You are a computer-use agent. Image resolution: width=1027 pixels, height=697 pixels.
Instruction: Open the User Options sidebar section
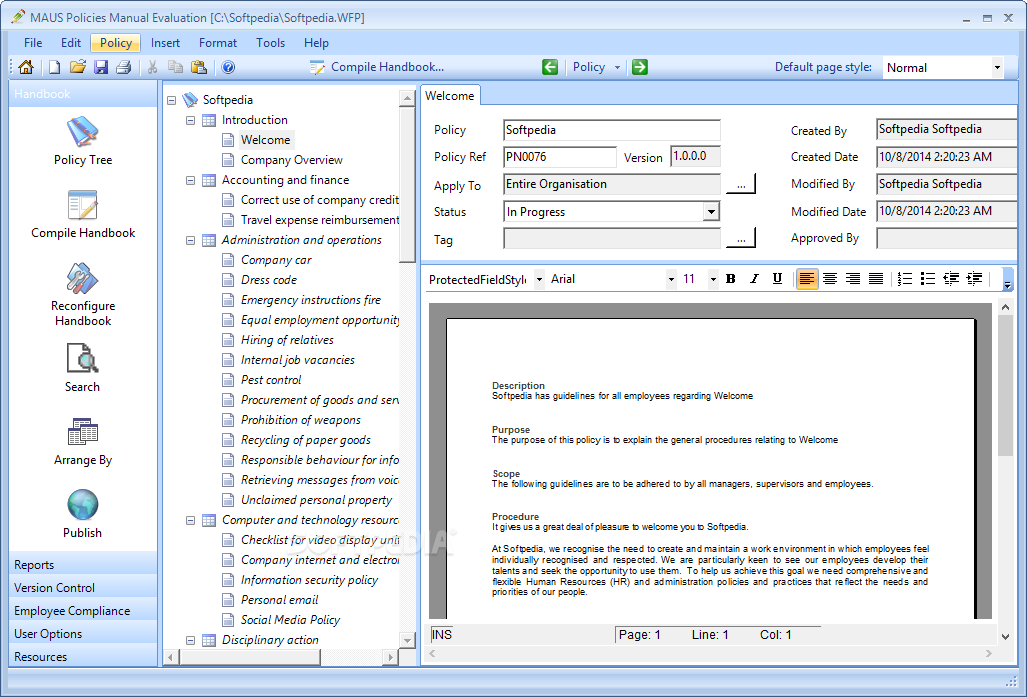click(83, 633)
